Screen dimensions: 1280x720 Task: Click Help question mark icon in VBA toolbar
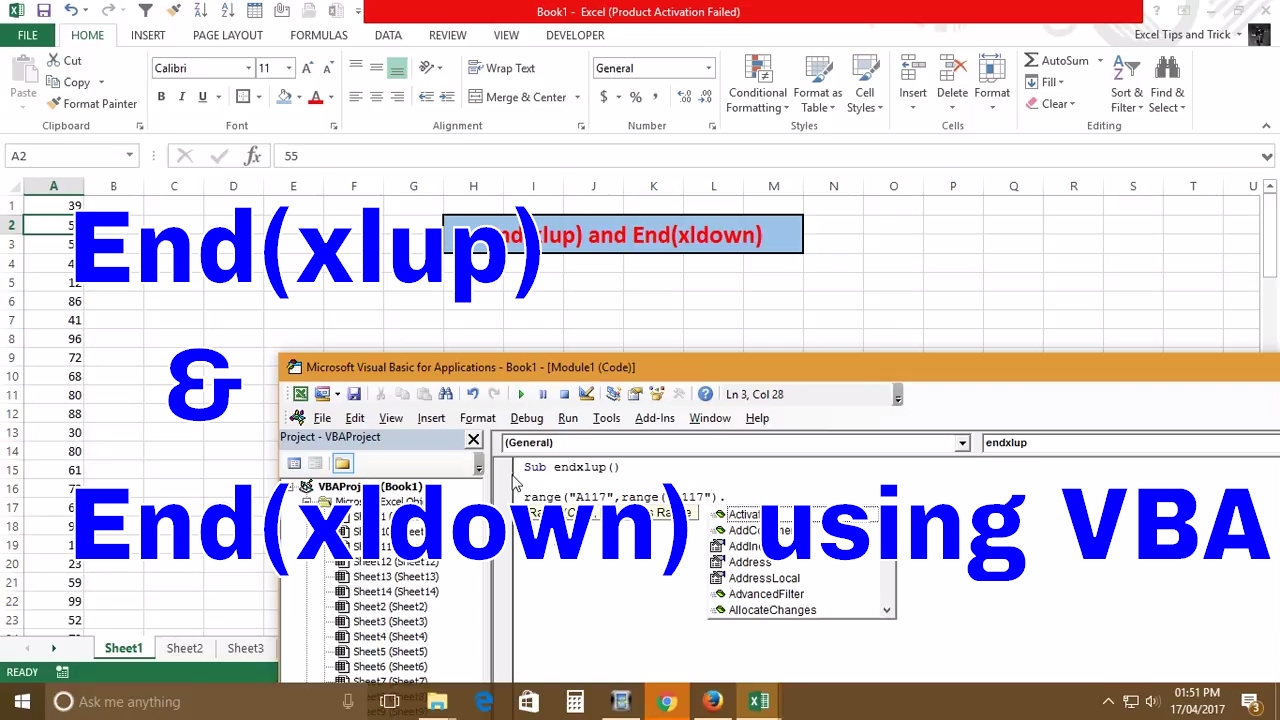coord(705,394)
